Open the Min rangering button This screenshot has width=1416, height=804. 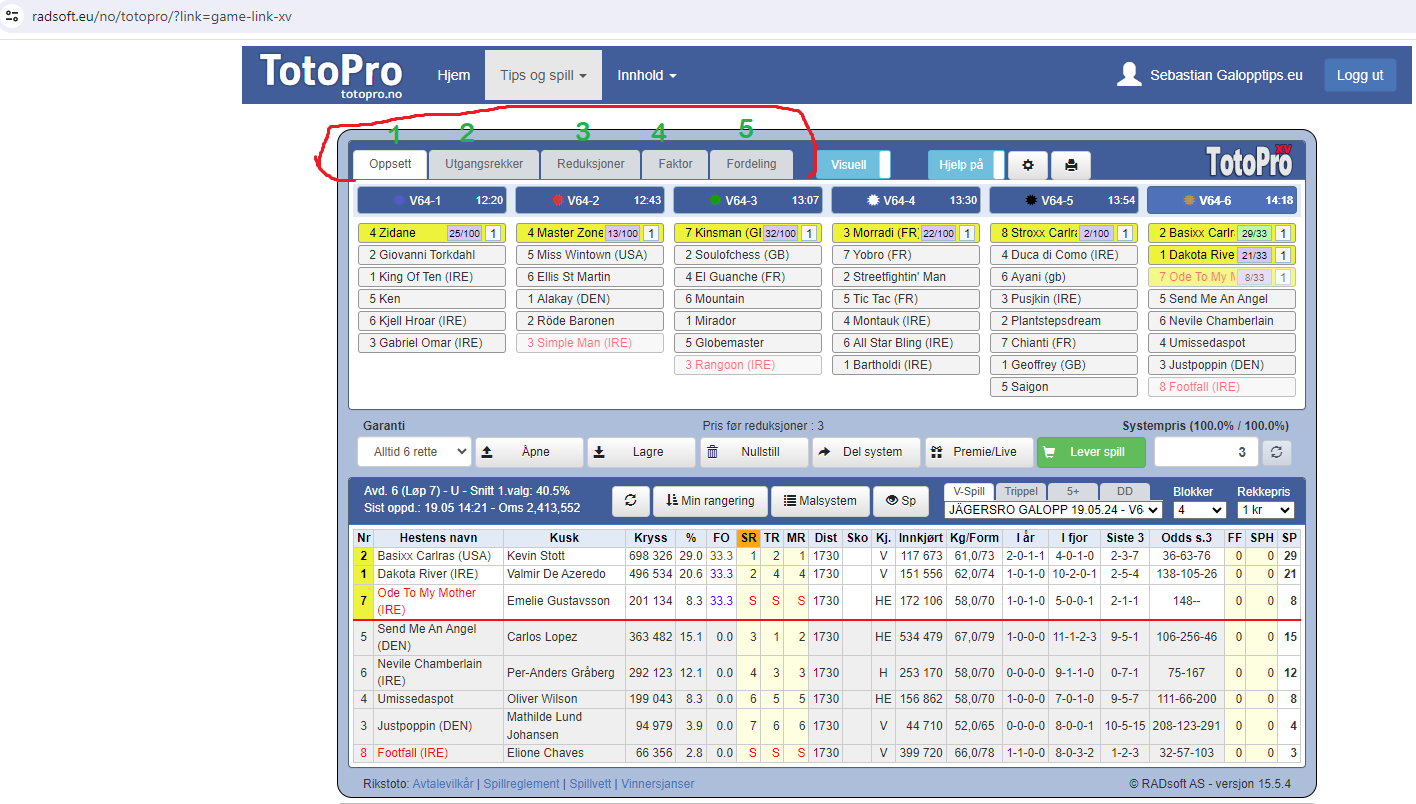pos(710,501)
